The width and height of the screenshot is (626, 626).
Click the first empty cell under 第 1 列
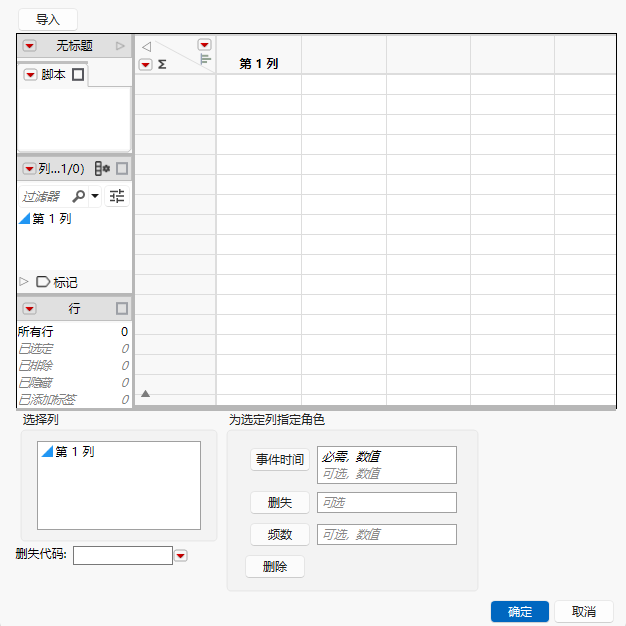coord(259,85)
